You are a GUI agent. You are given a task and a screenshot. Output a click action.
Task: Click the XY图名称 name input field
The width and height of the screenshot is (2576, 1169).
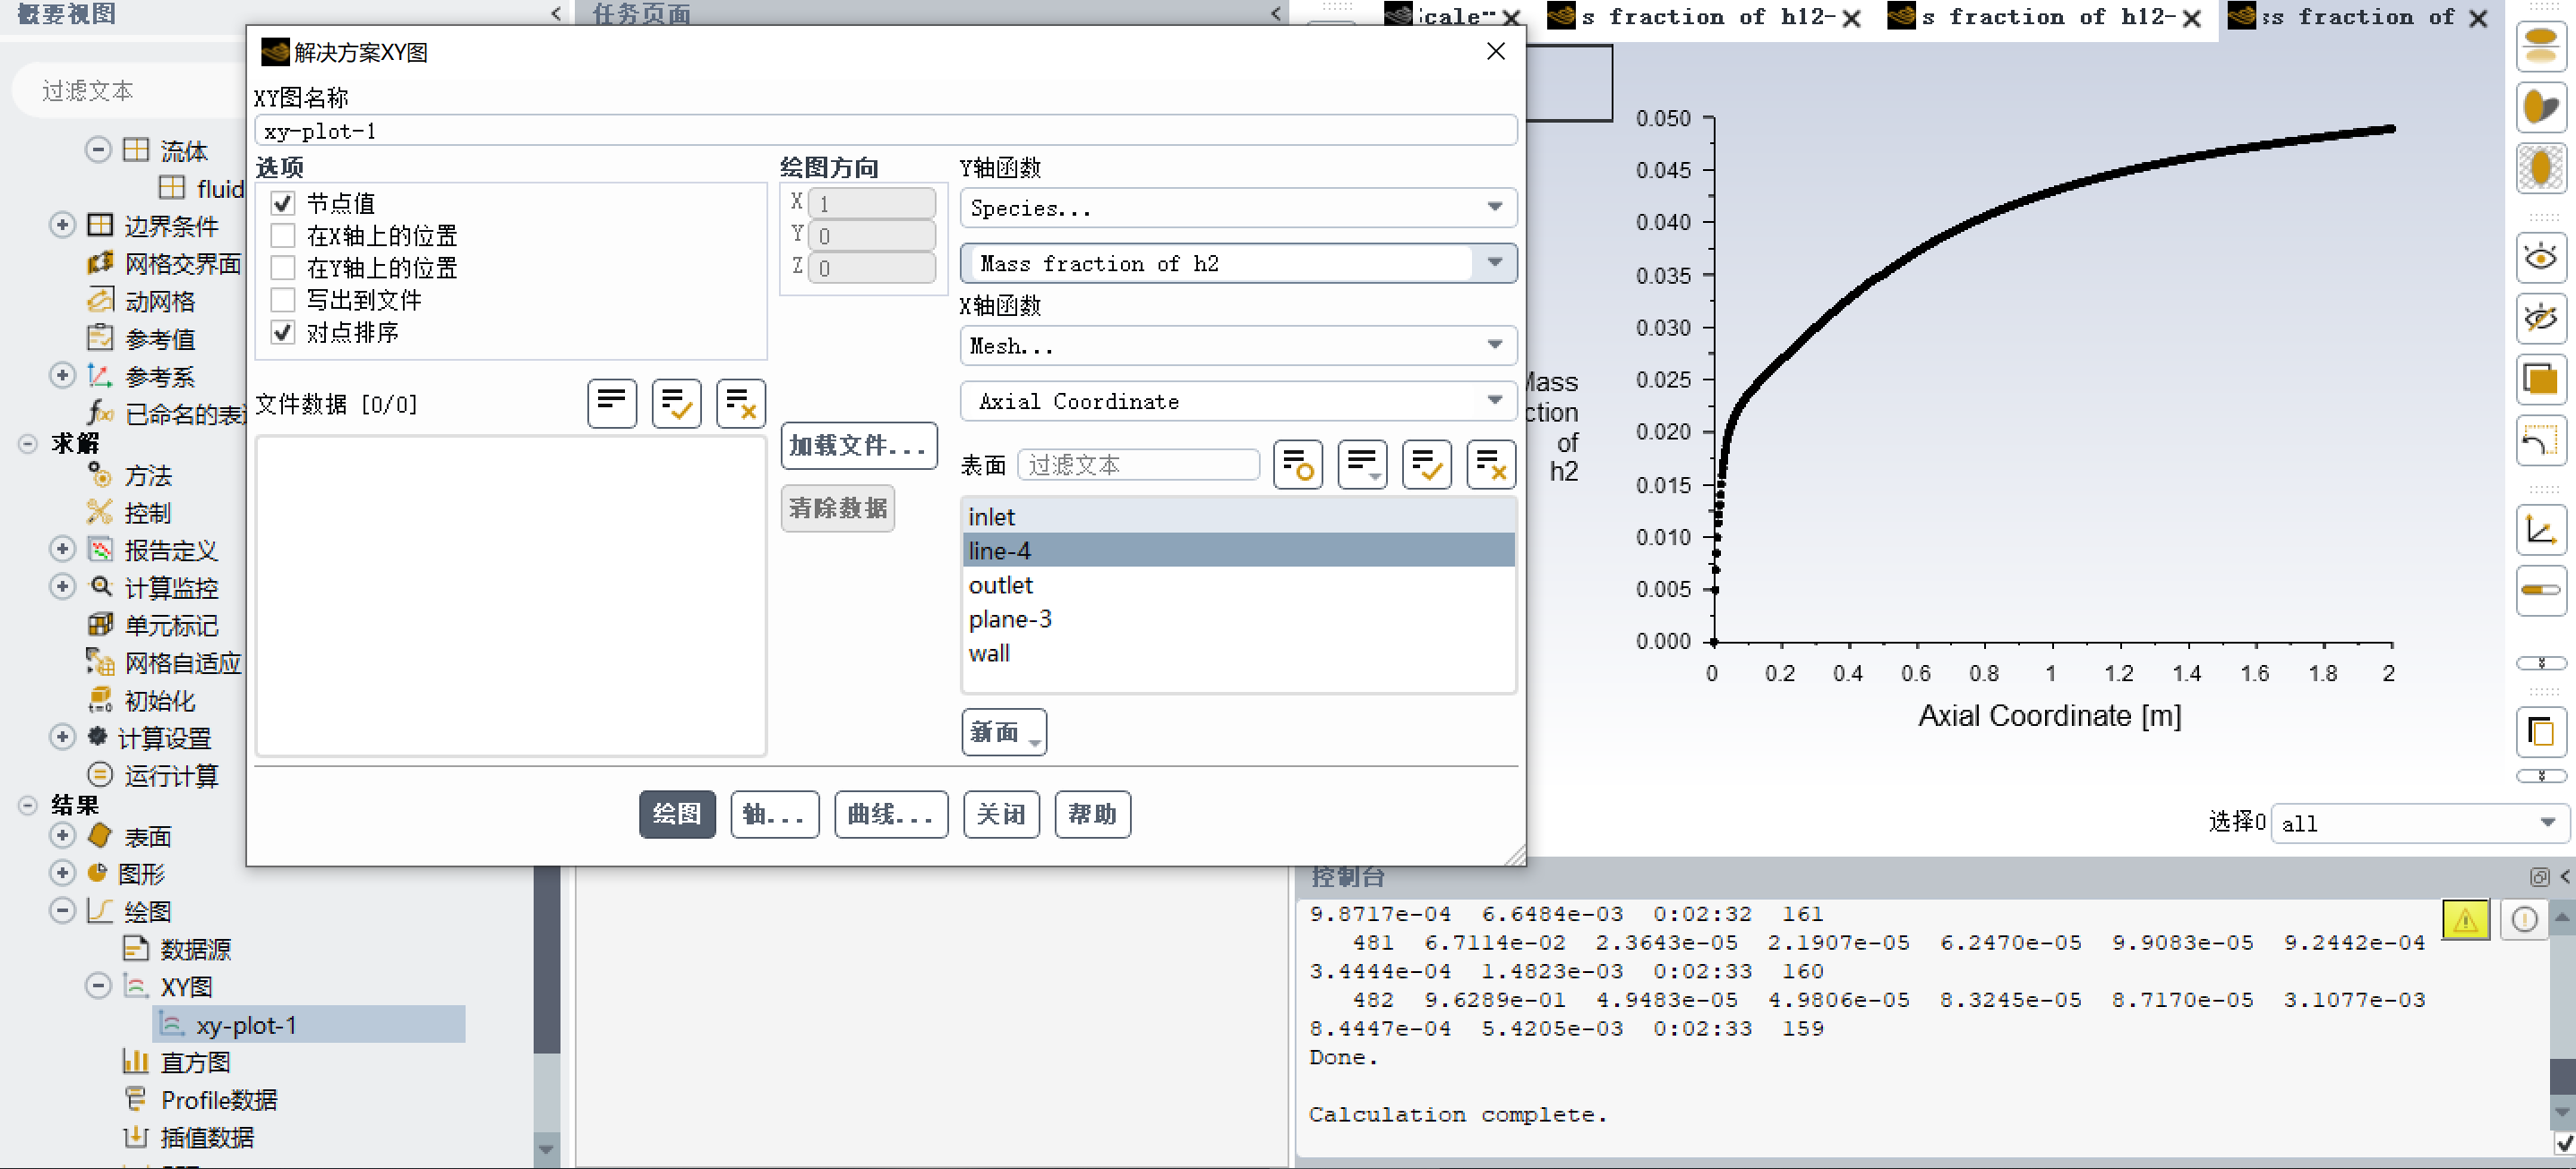(884, 131)
